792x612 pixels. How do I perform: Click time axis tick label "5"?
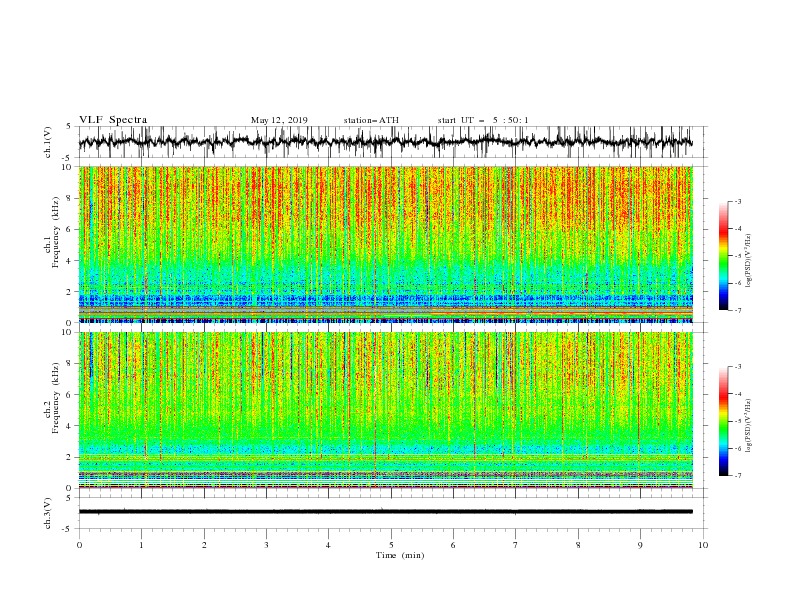pos(391,545)
